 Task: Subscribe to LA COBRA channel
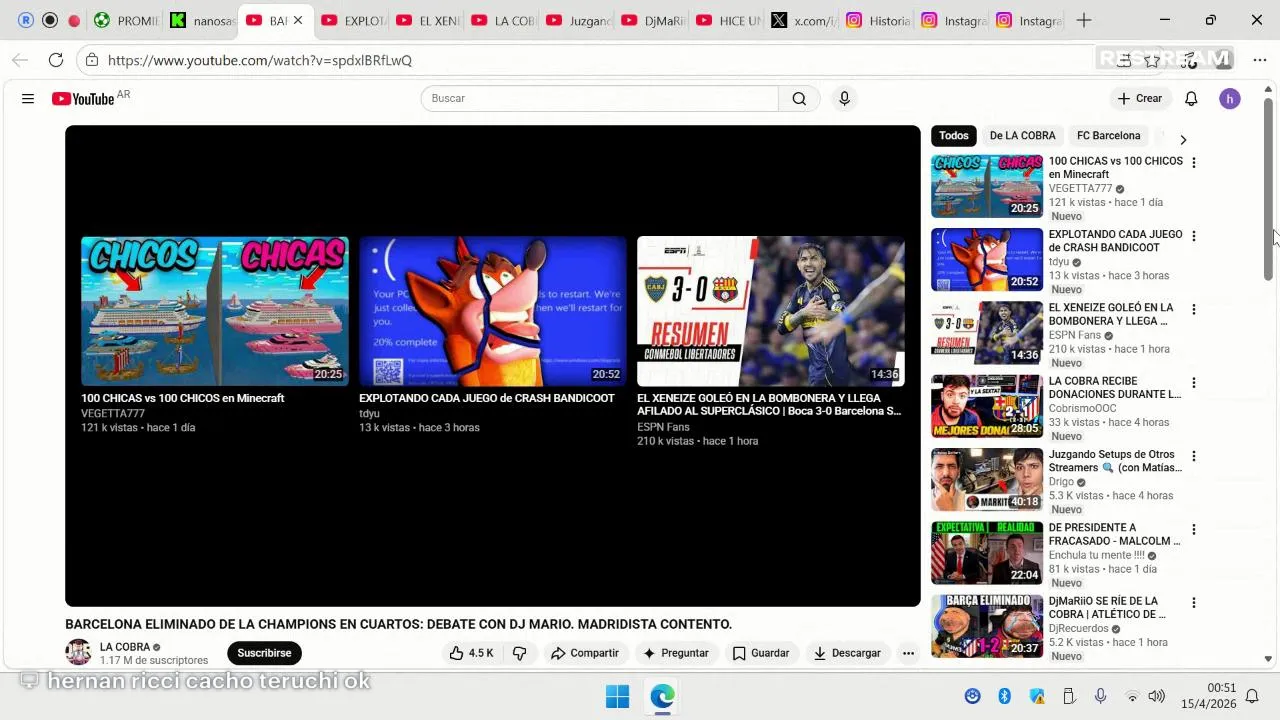pyautogui.click(x=264, y=653)
